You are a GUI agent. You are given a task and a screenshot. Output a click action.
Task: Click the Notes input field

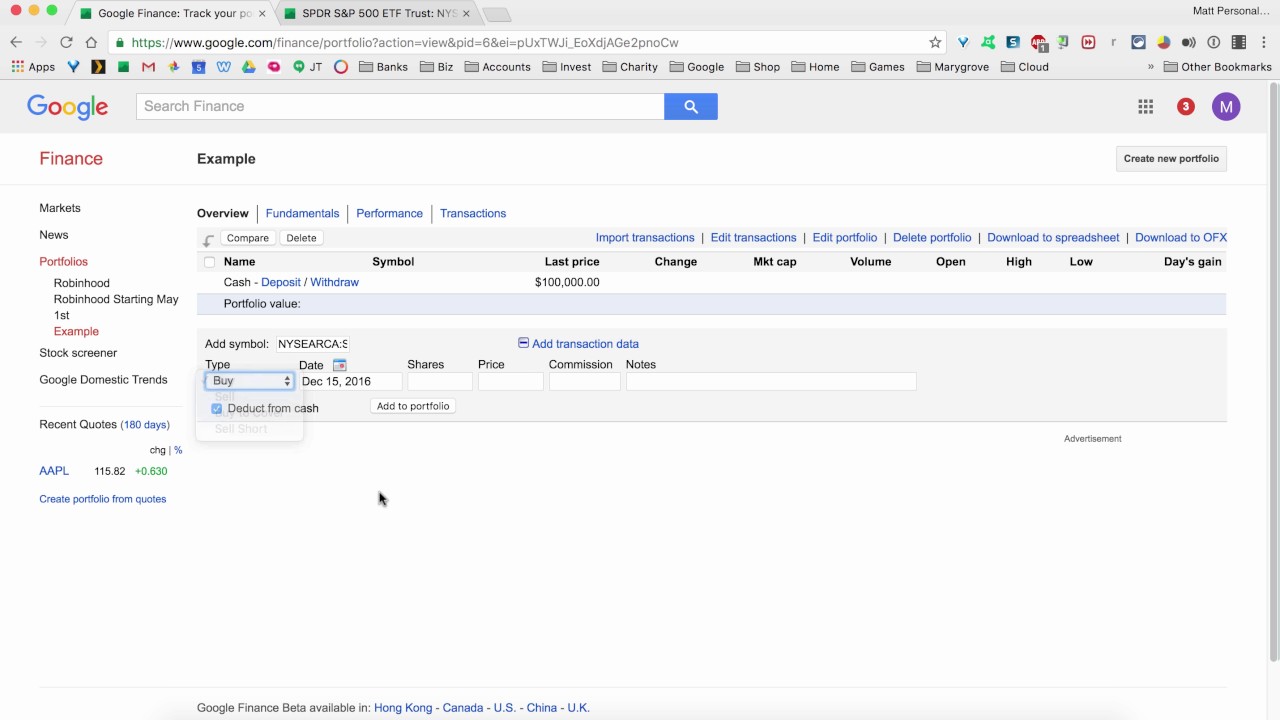pos(771,381)
